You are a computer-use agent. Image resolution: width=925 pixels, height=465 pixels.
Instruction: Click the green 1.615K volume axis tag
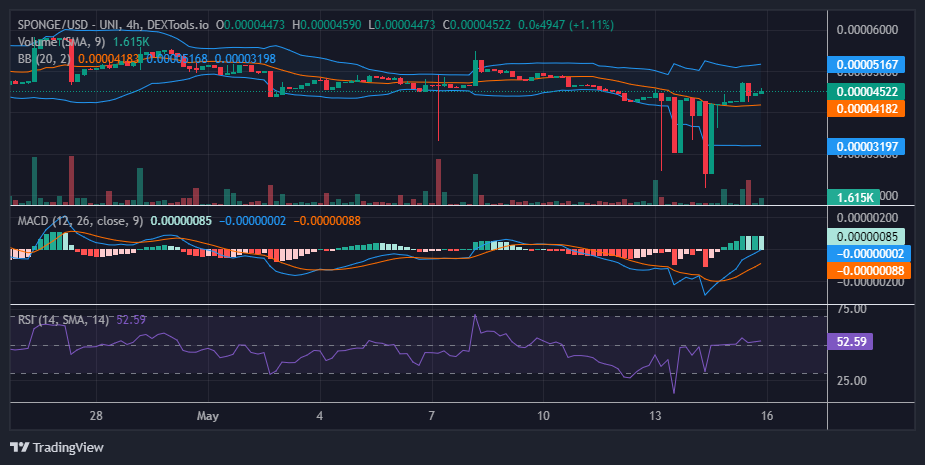coord(854,197)
